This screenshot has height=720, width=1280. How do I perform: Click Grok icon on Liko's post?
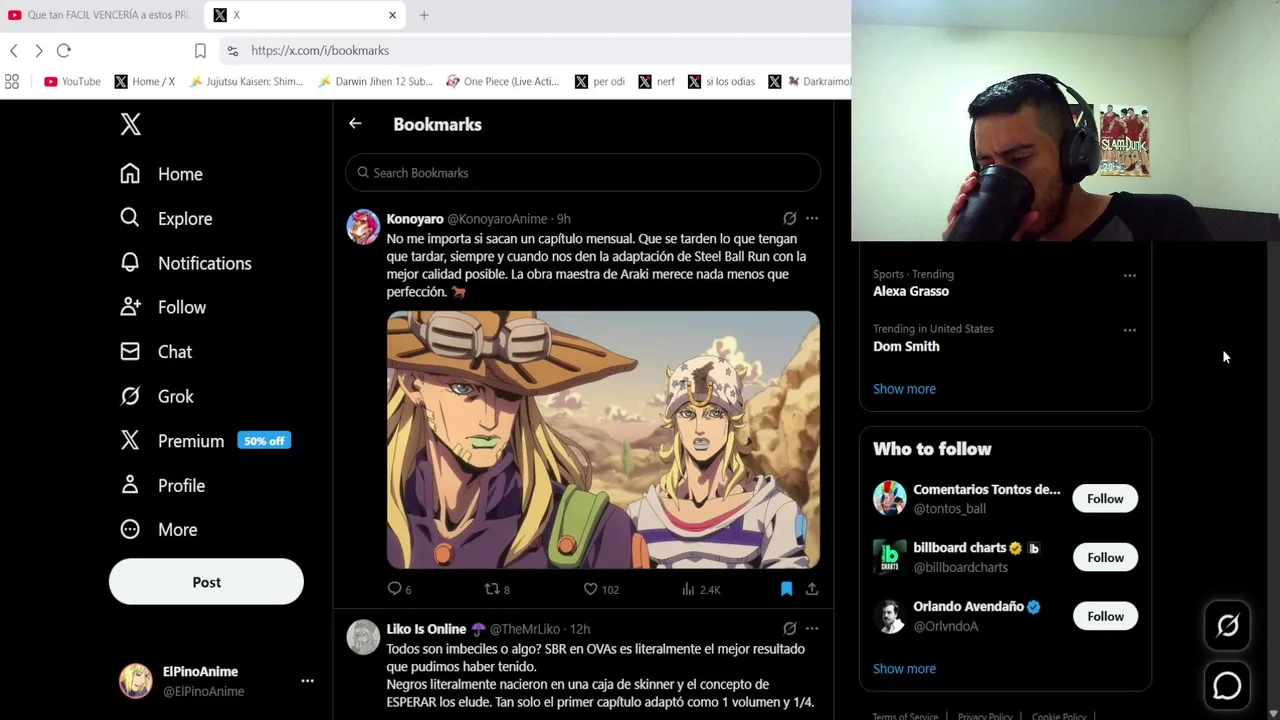click(789, 628)
